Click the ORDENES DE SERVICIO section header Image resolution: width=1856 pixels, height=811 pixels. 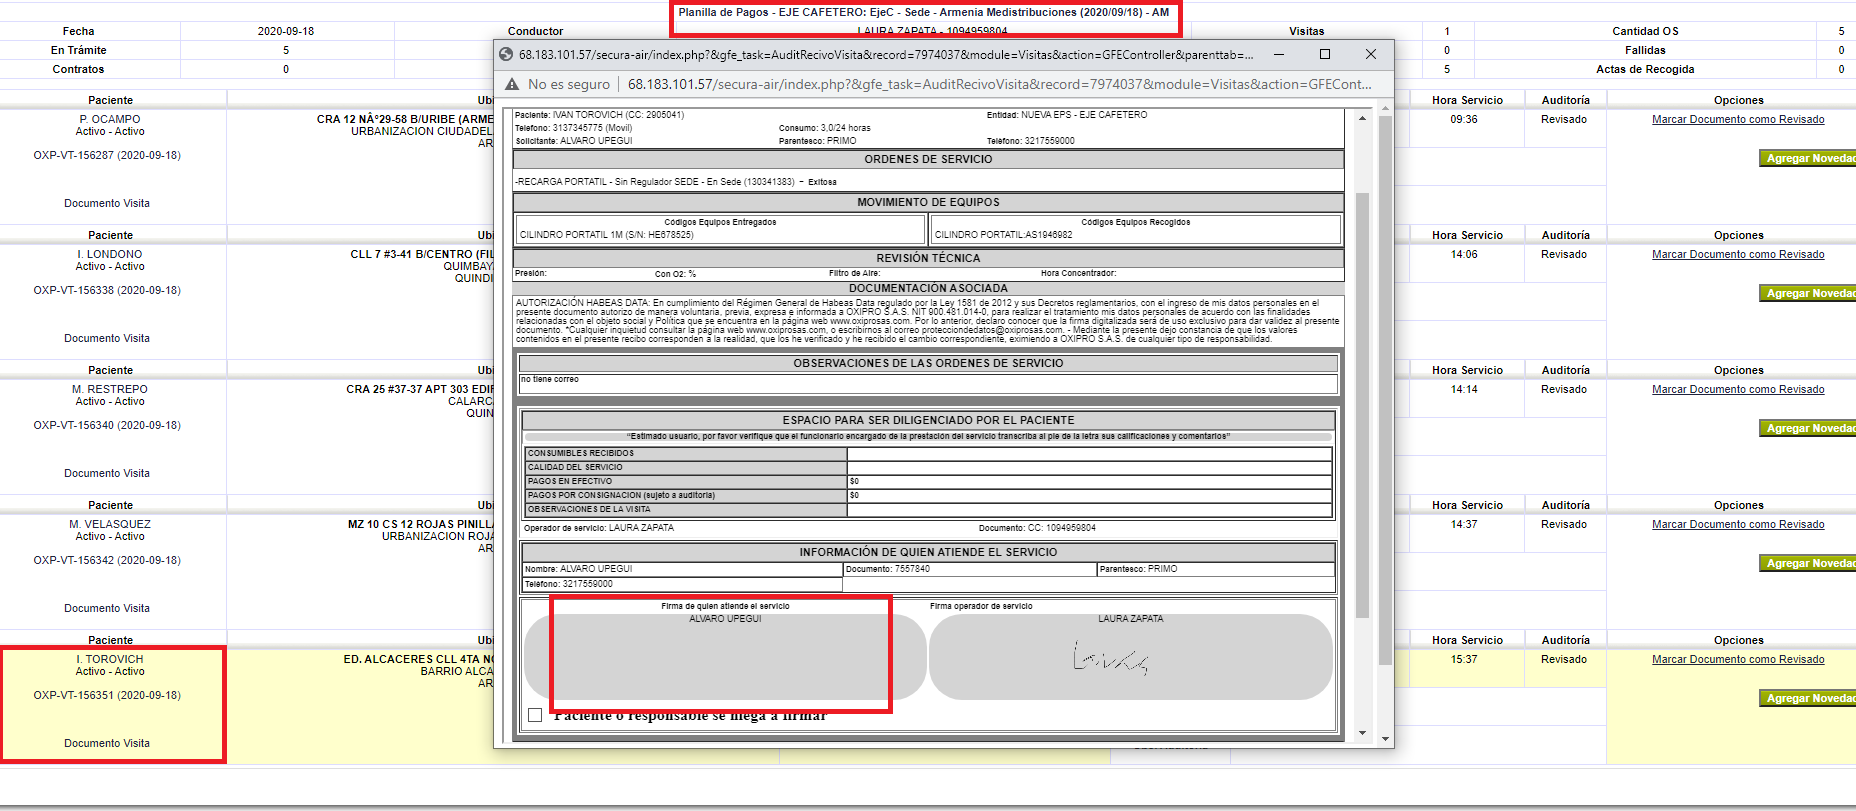pyautogui.click(x=928, y=159)
